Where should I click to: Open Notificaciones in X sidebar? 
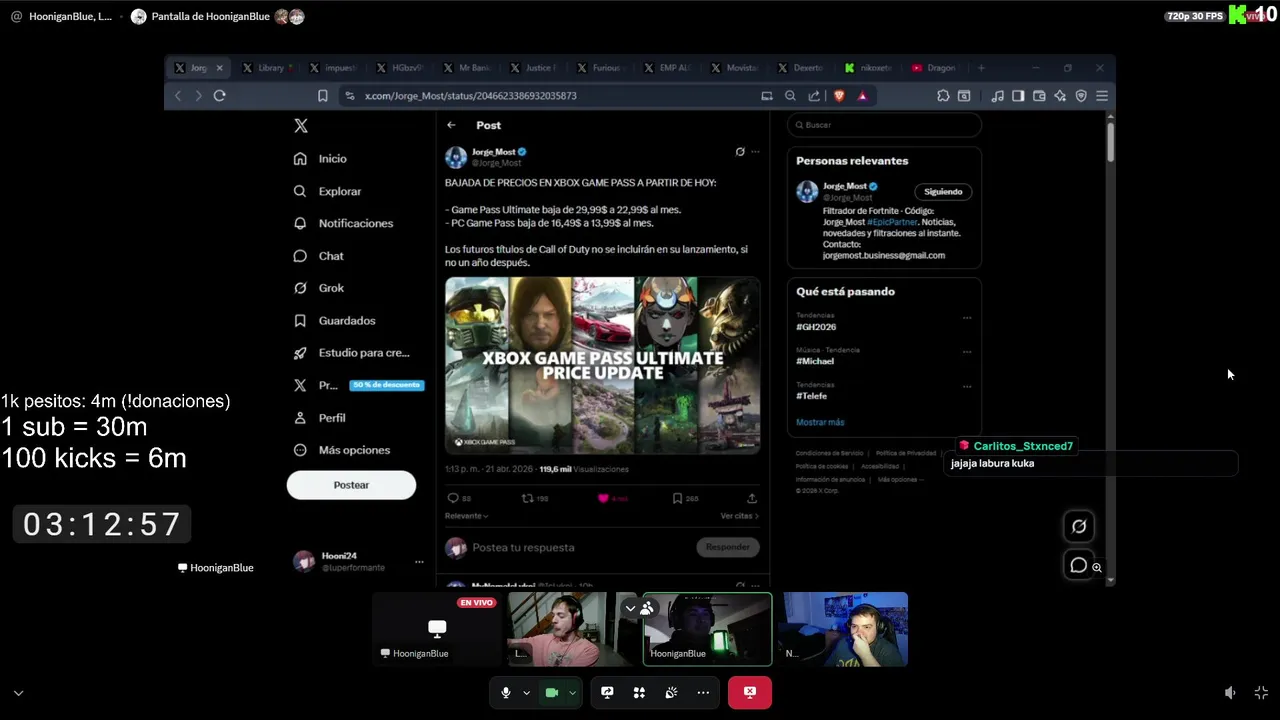pos(343,223)
